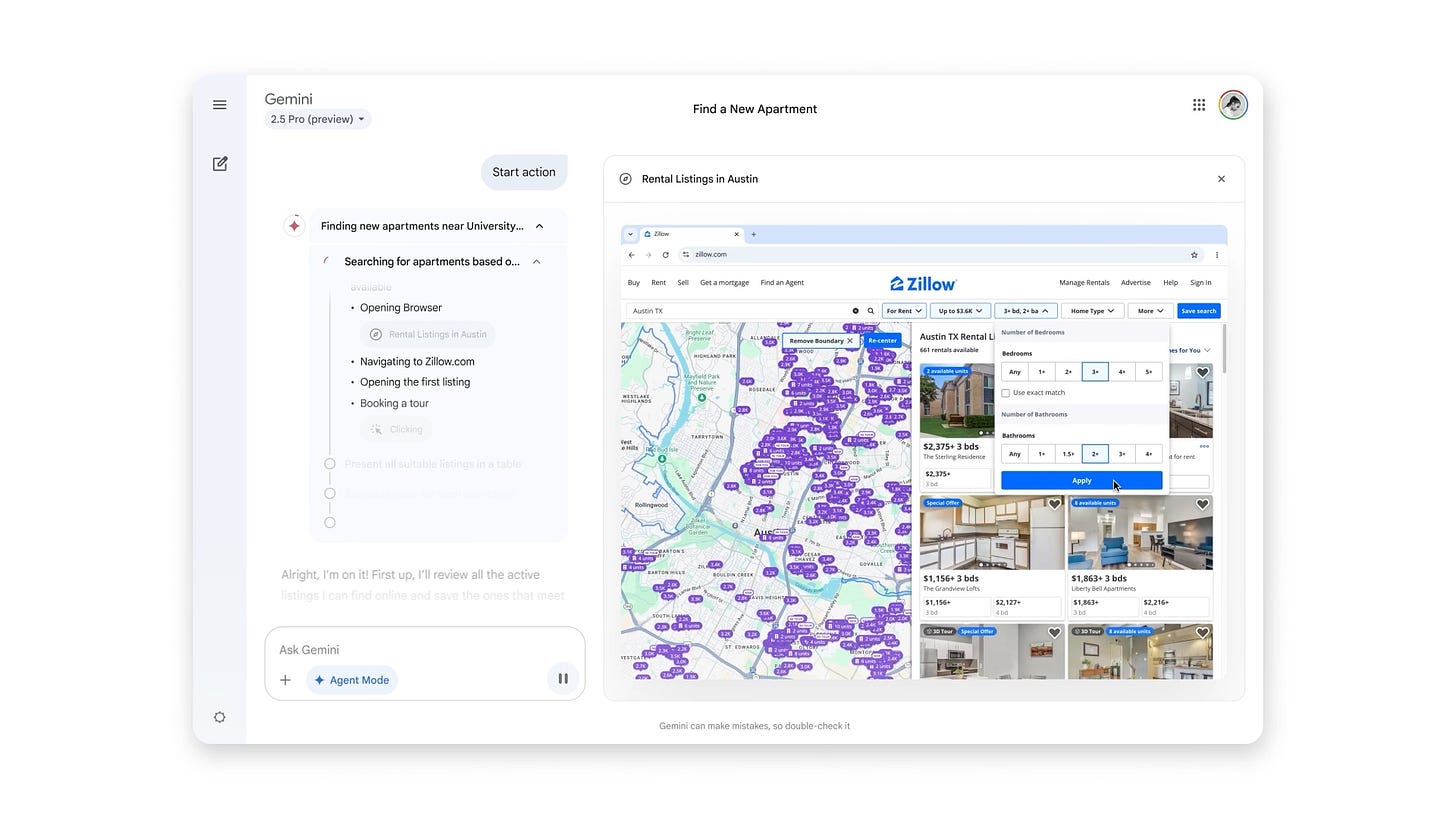Viewport: 1456px width, 819px height.
Task: Click Rent in Zillow navigation
Action: [x=659, y=283]
